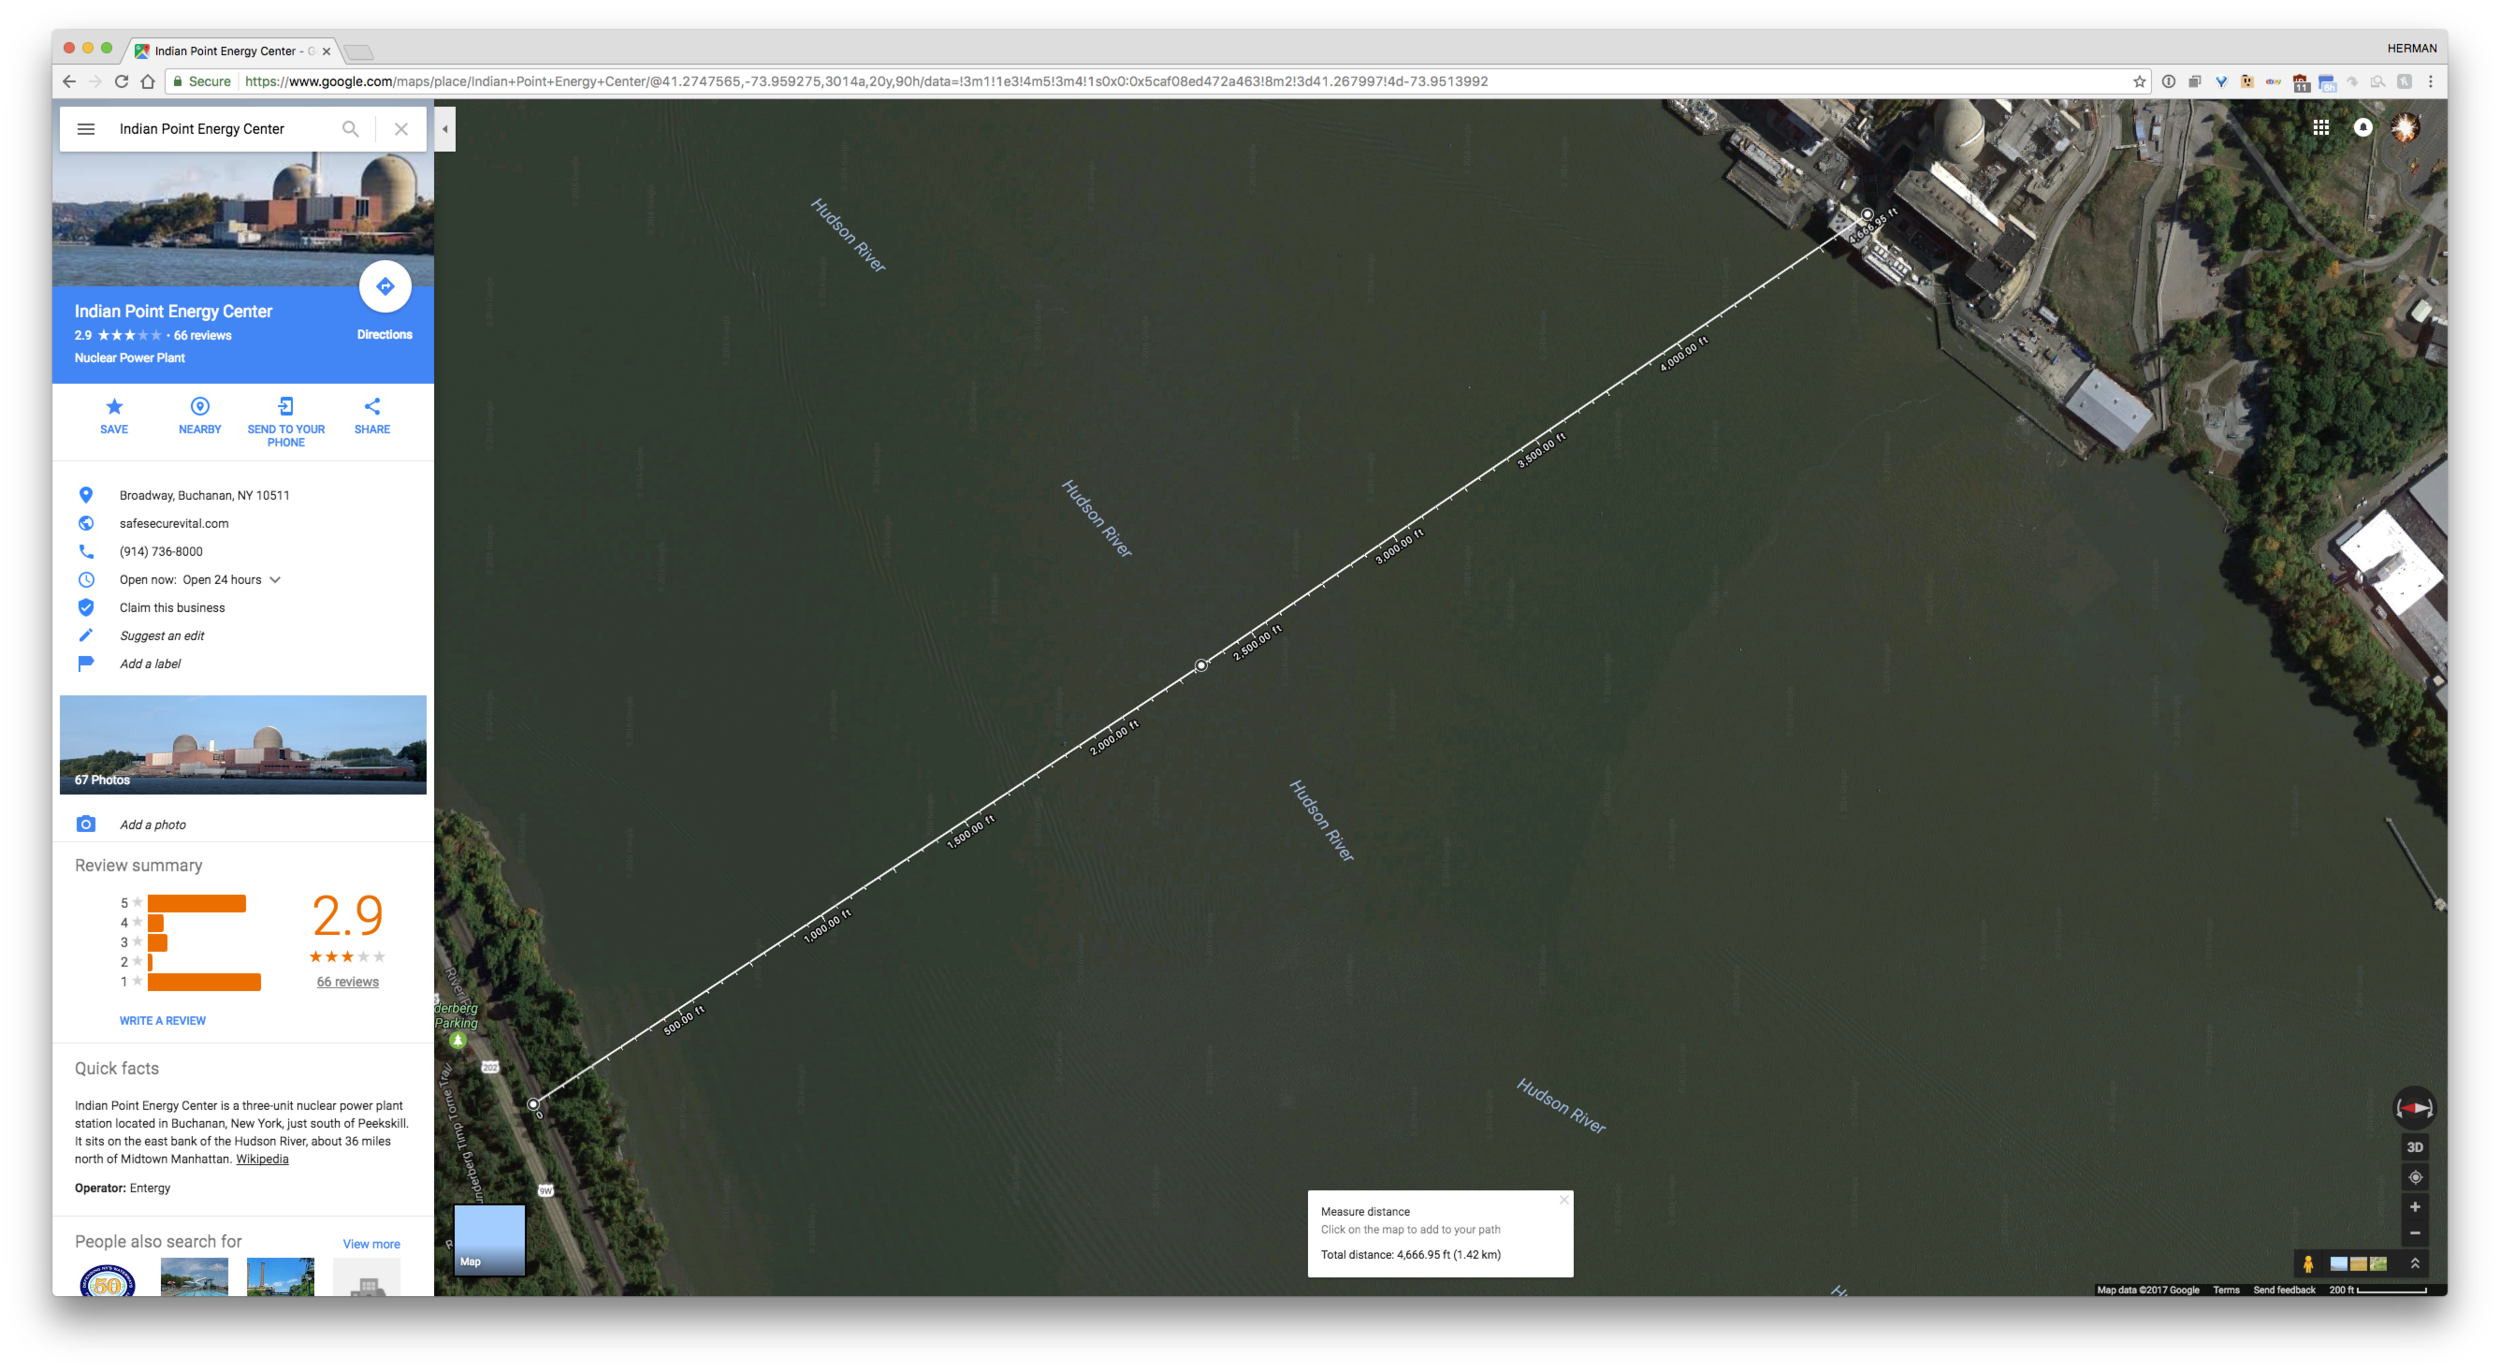This screenshot has height=1371, width=2500.
Task: Switch to Map view thumbnail
Action: pyautogui.click(x=490, y=1240)
